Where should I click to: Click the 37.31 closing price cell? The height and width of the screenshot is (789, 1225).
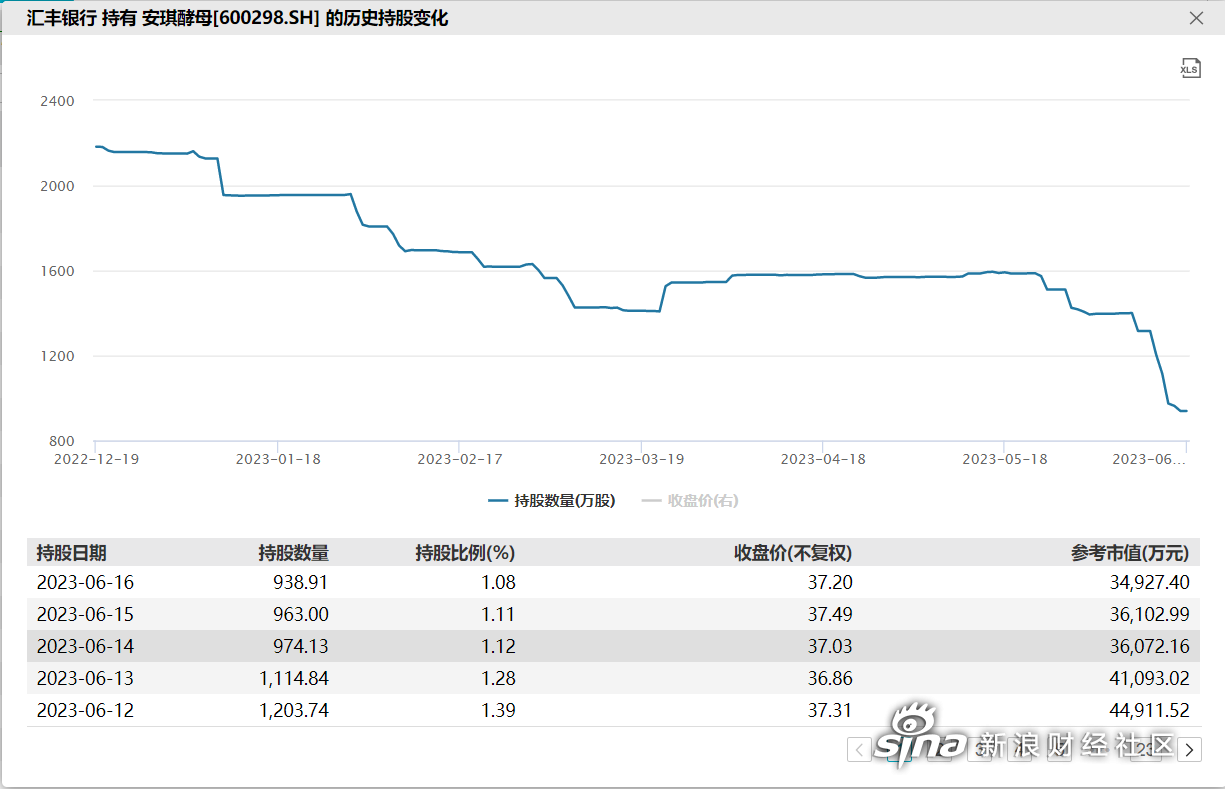tap(830, 710)
